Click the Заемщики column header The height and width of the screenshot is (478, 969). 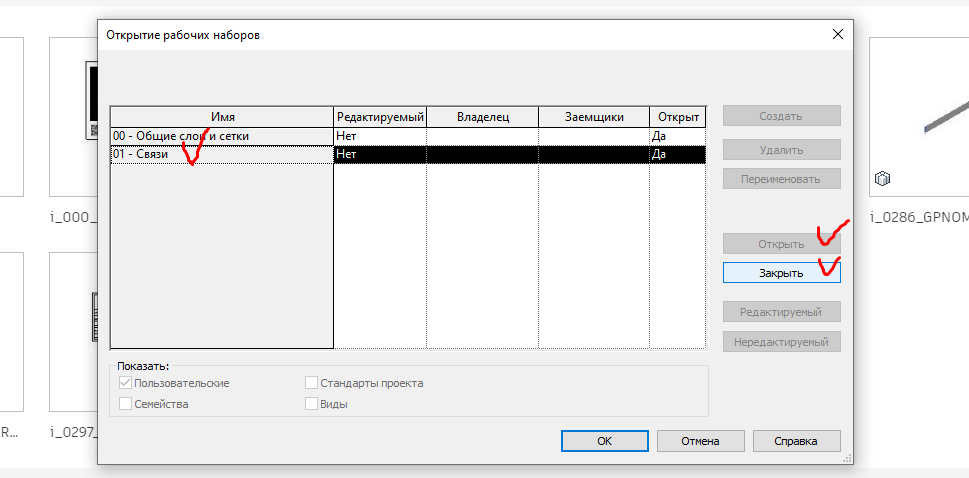point(594,117)
